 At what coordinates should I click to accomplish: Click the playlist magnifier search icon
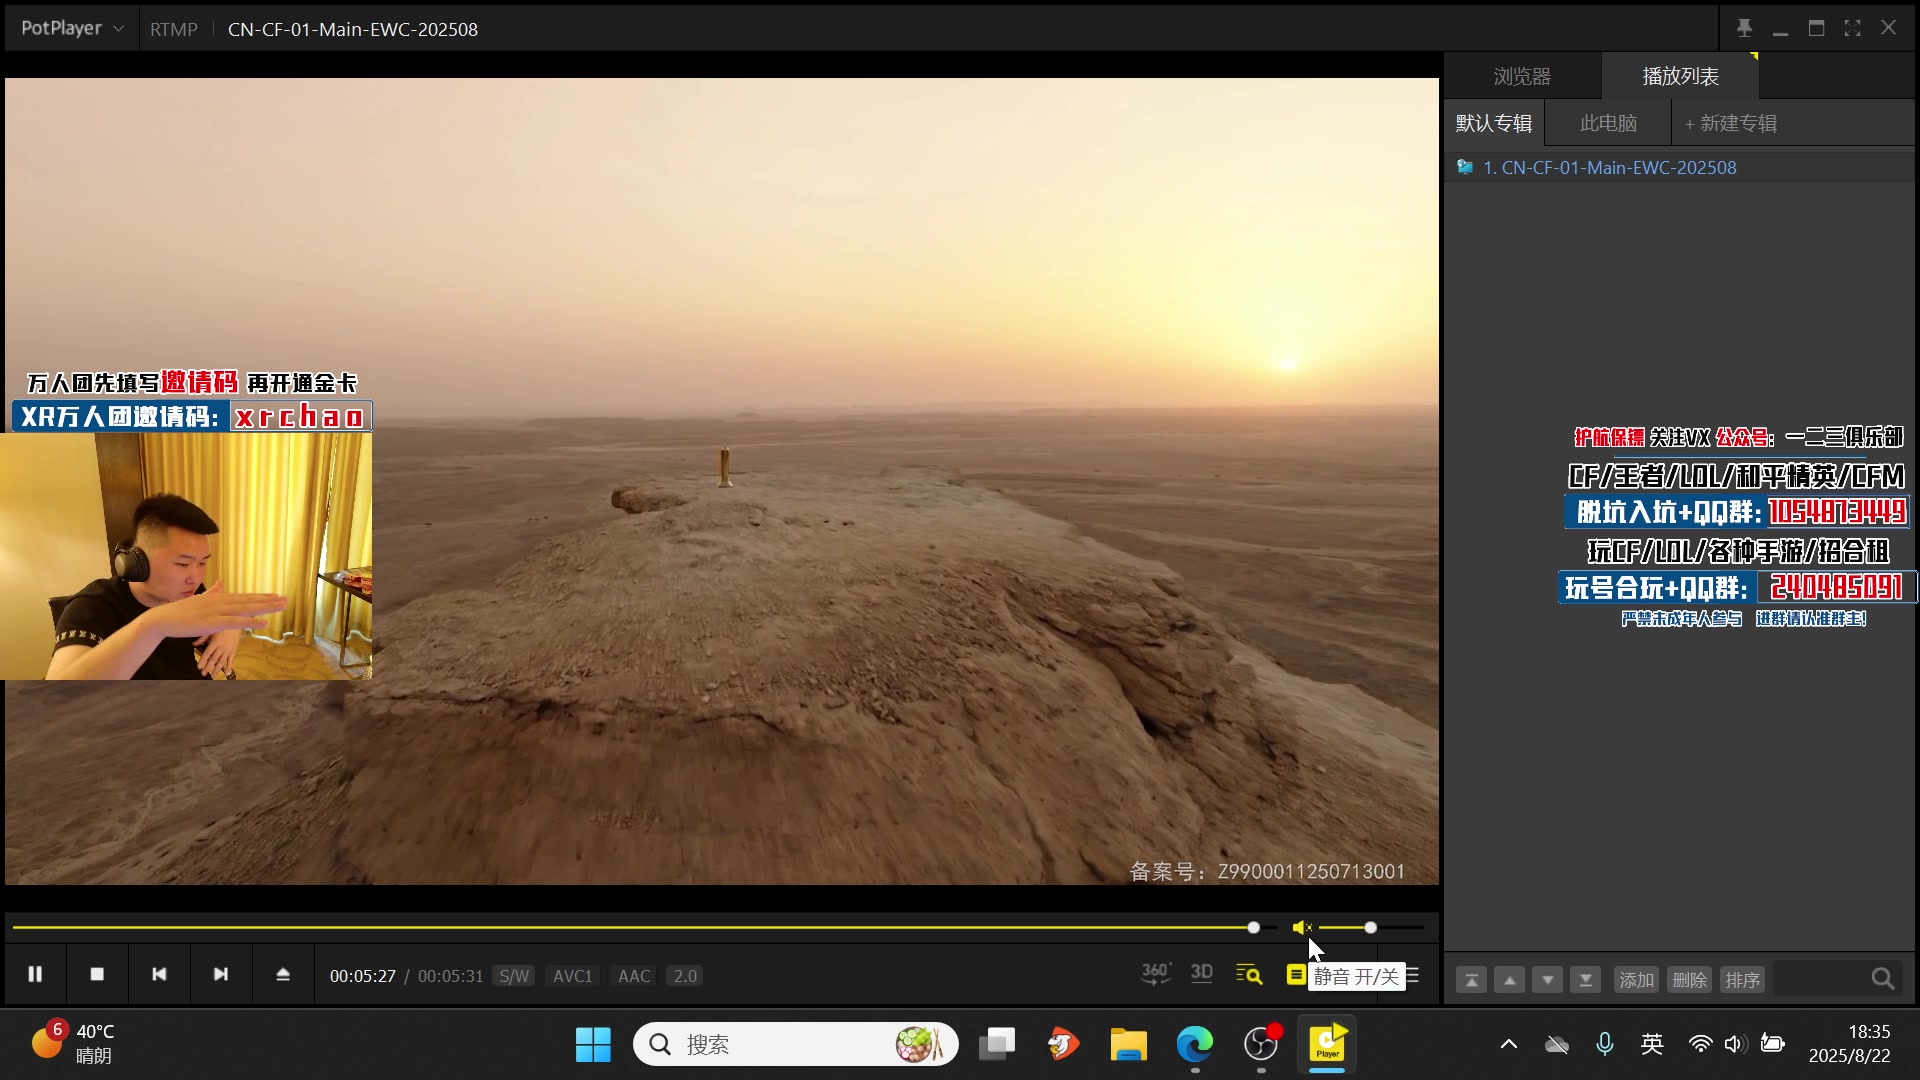pos(1883,979)
